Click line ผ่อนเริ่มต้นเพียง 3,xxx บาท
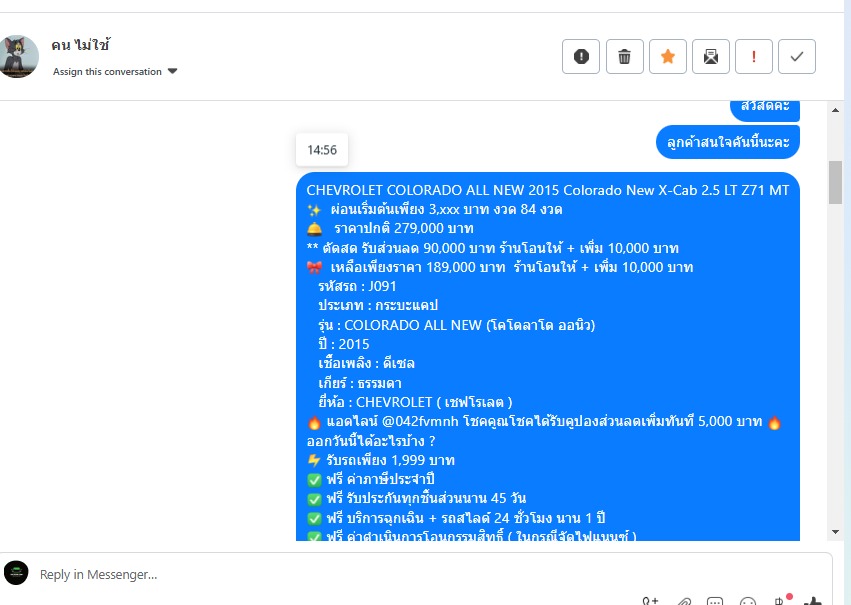 point(435,209)
